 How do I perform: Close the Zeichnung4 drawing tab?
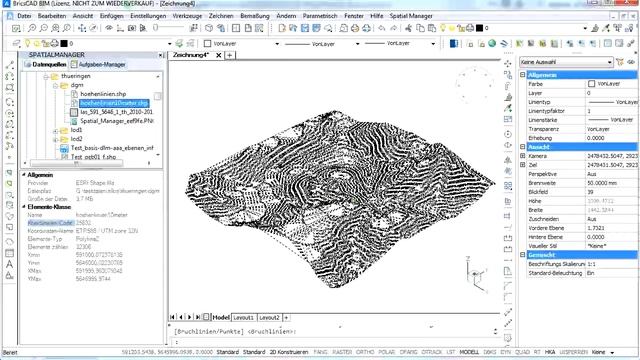pos(219,55)
